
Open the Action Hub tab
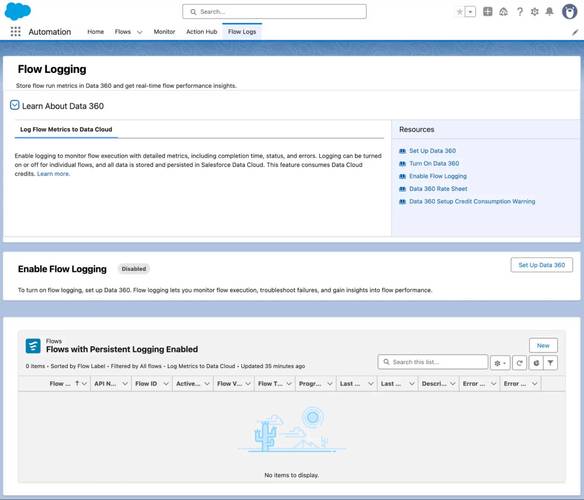point(201,32)
